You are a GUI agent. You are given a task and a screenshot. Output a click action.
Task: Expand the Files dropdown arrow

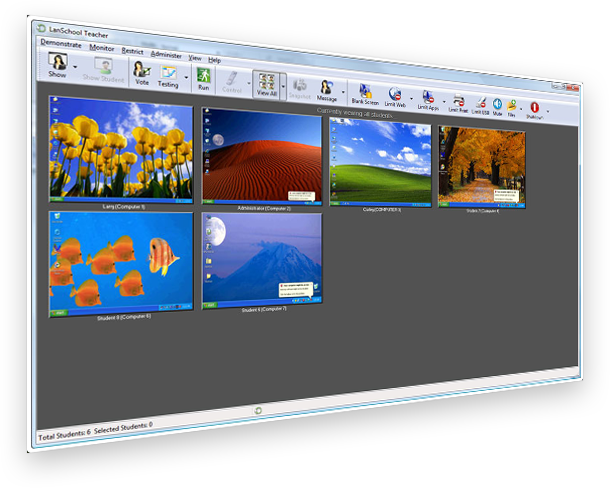pos(521,109)
